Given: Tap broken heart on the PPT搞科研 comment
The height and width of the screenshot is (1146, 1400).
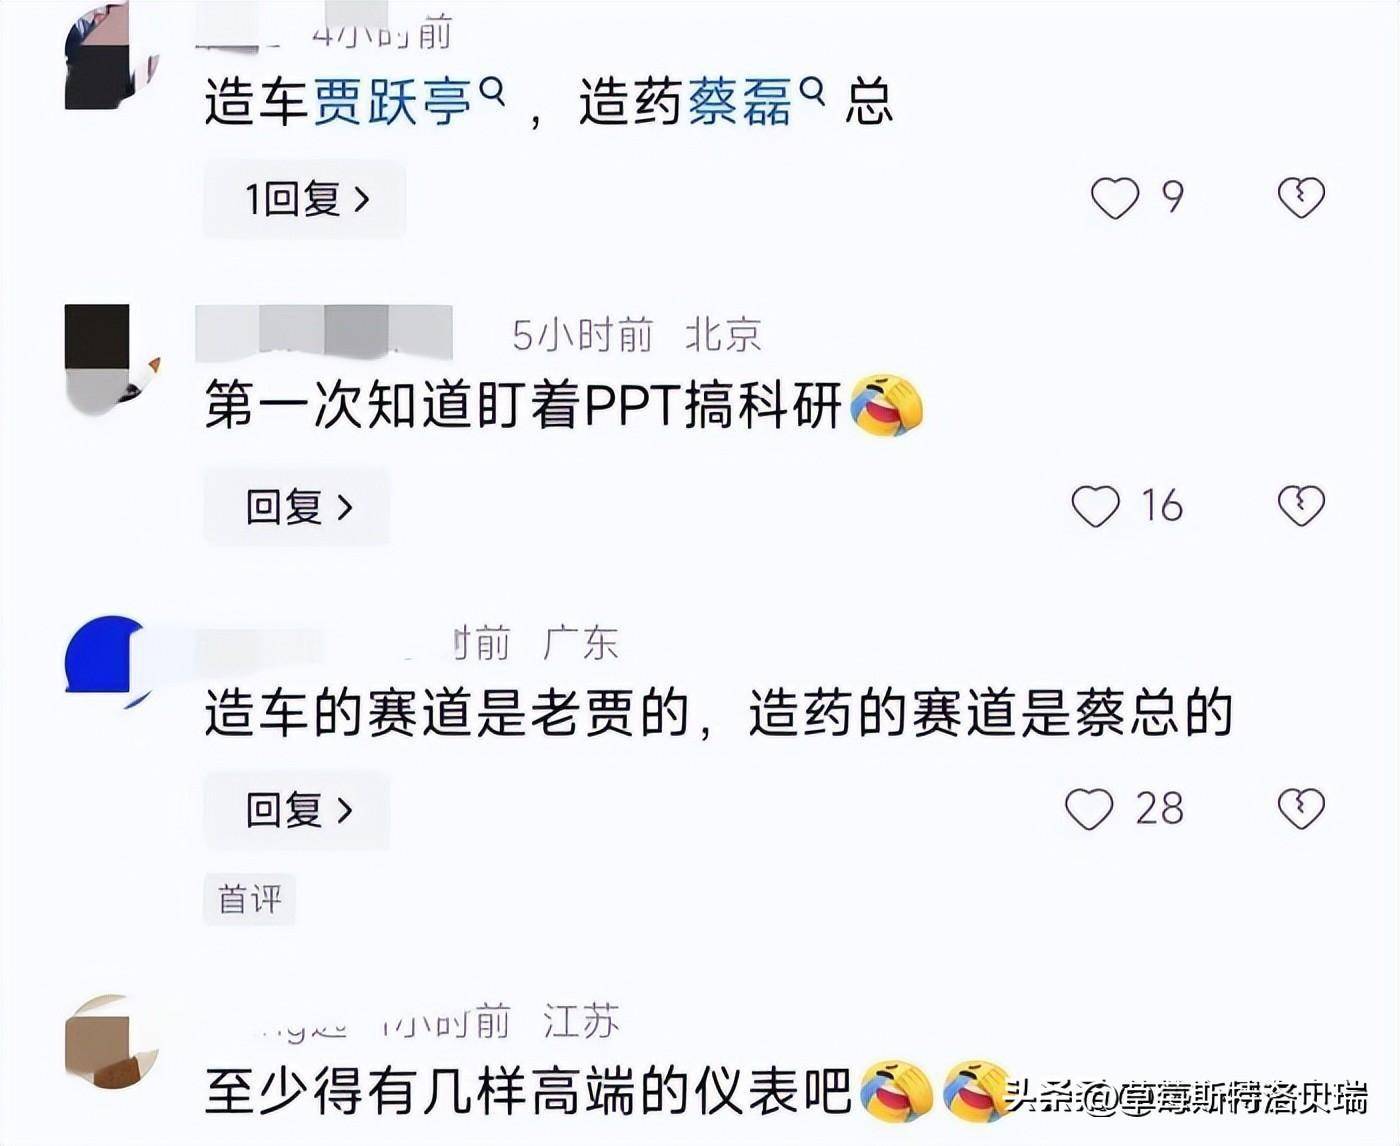Looking at the screenshot, I should [1301, 506].
